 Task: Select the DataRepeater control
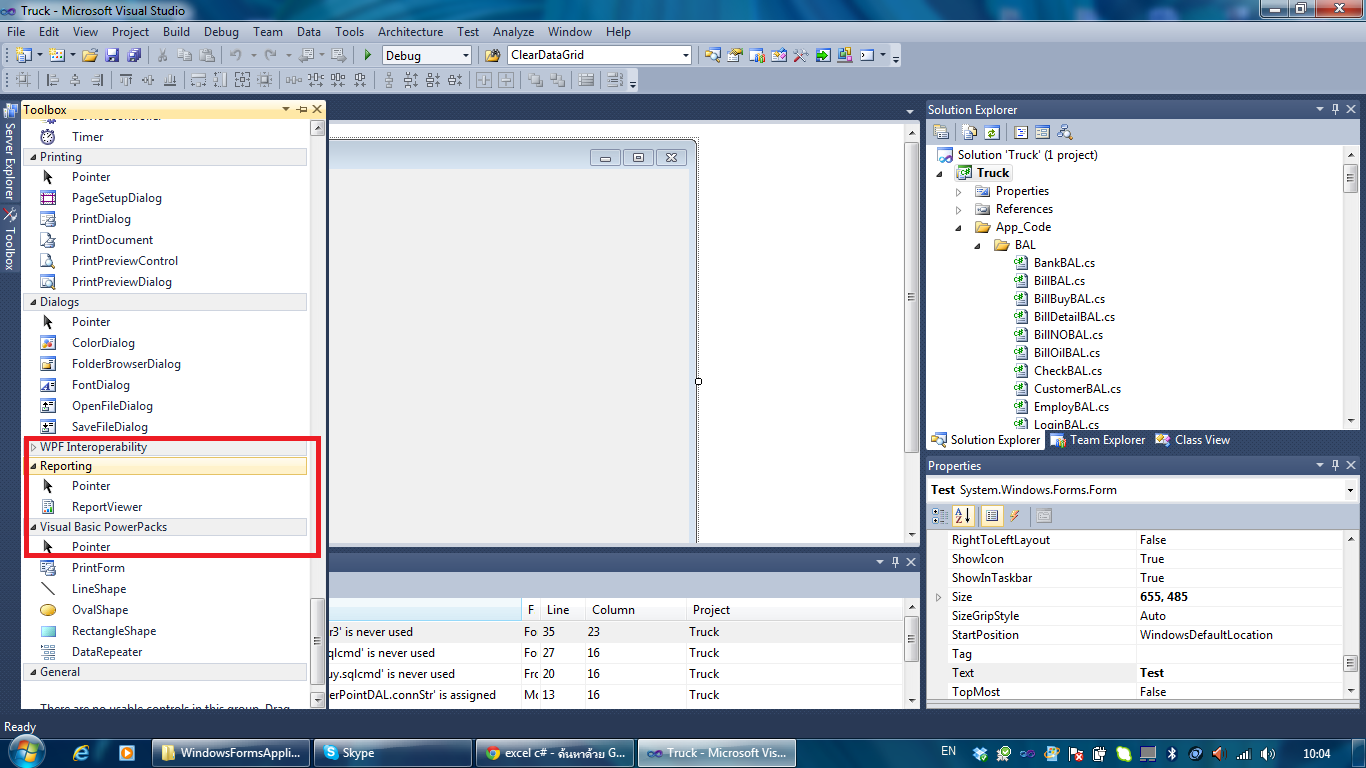click(107, 652)
